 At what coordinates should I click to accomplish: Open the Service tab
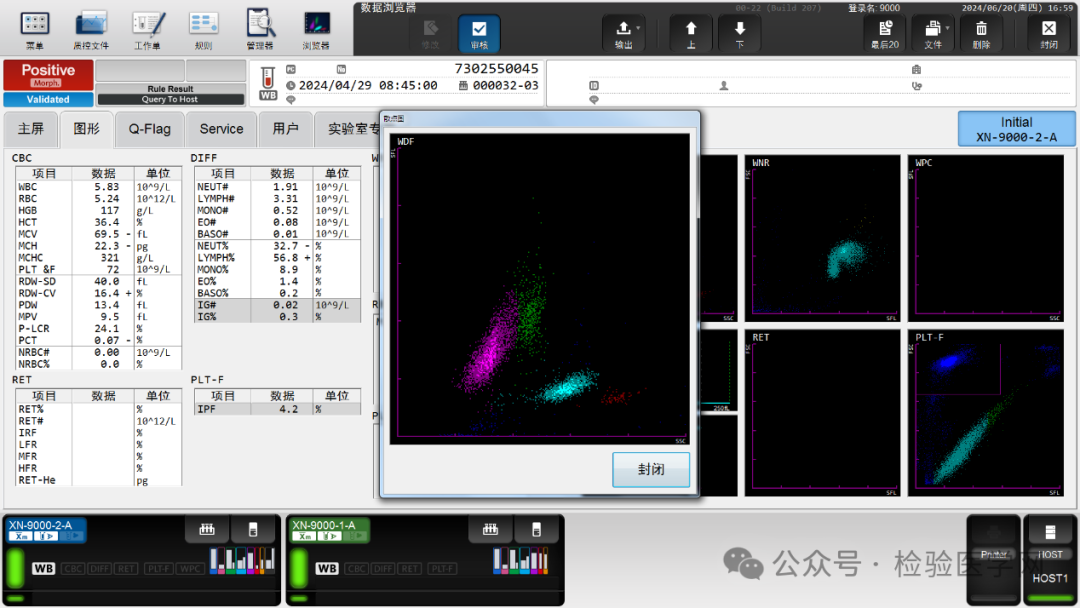pos(221,129)
